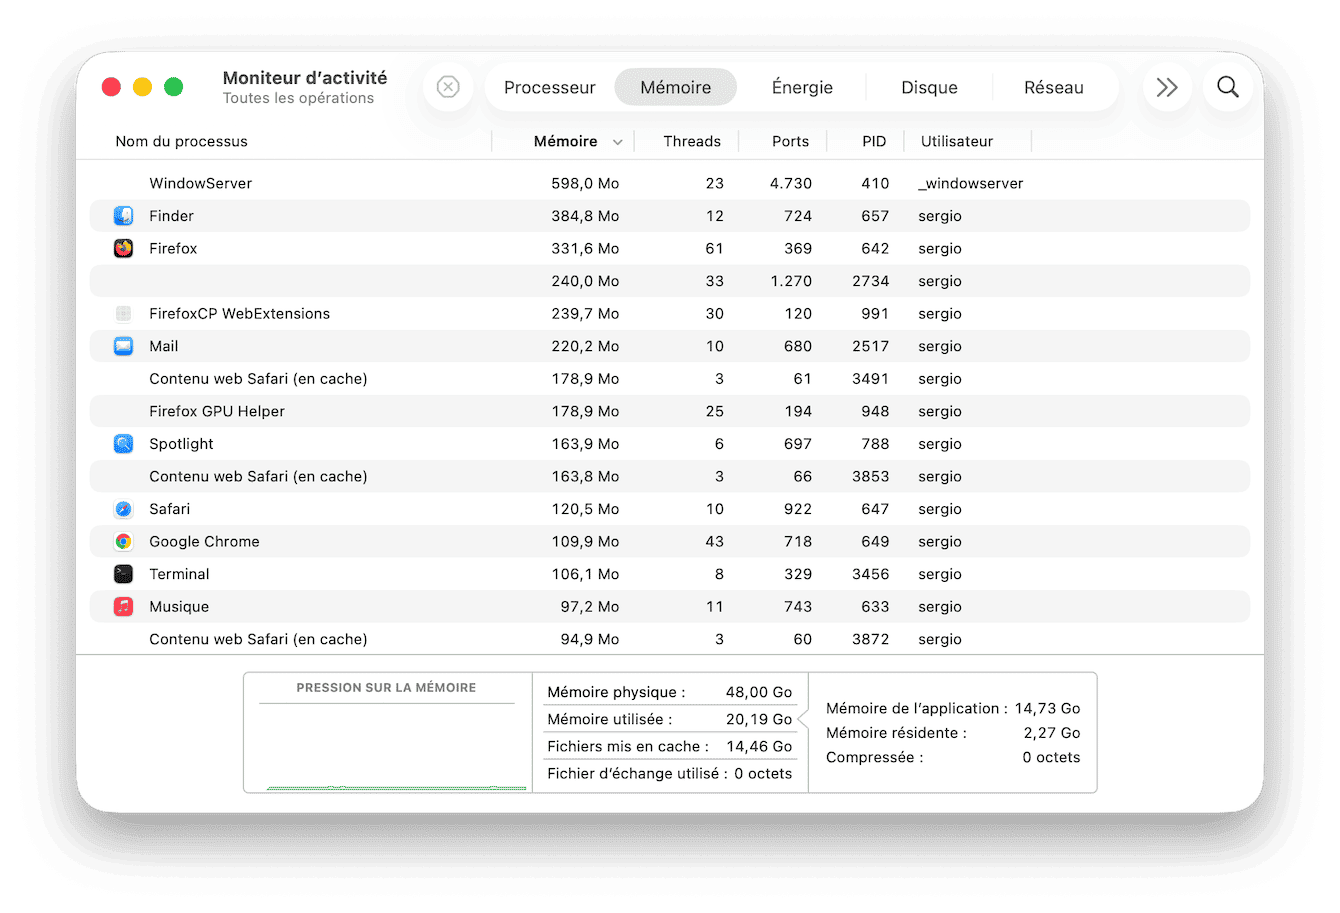The height and width of the screenshot is (913, 1340).
Task: Expand the overflow toolbar with the double chevron
Action: 1166,87
